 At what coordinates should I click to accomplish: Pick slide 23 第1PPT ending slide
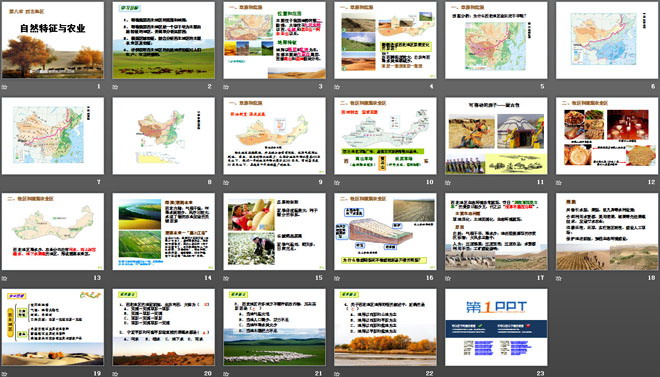[x=496, y=327]
